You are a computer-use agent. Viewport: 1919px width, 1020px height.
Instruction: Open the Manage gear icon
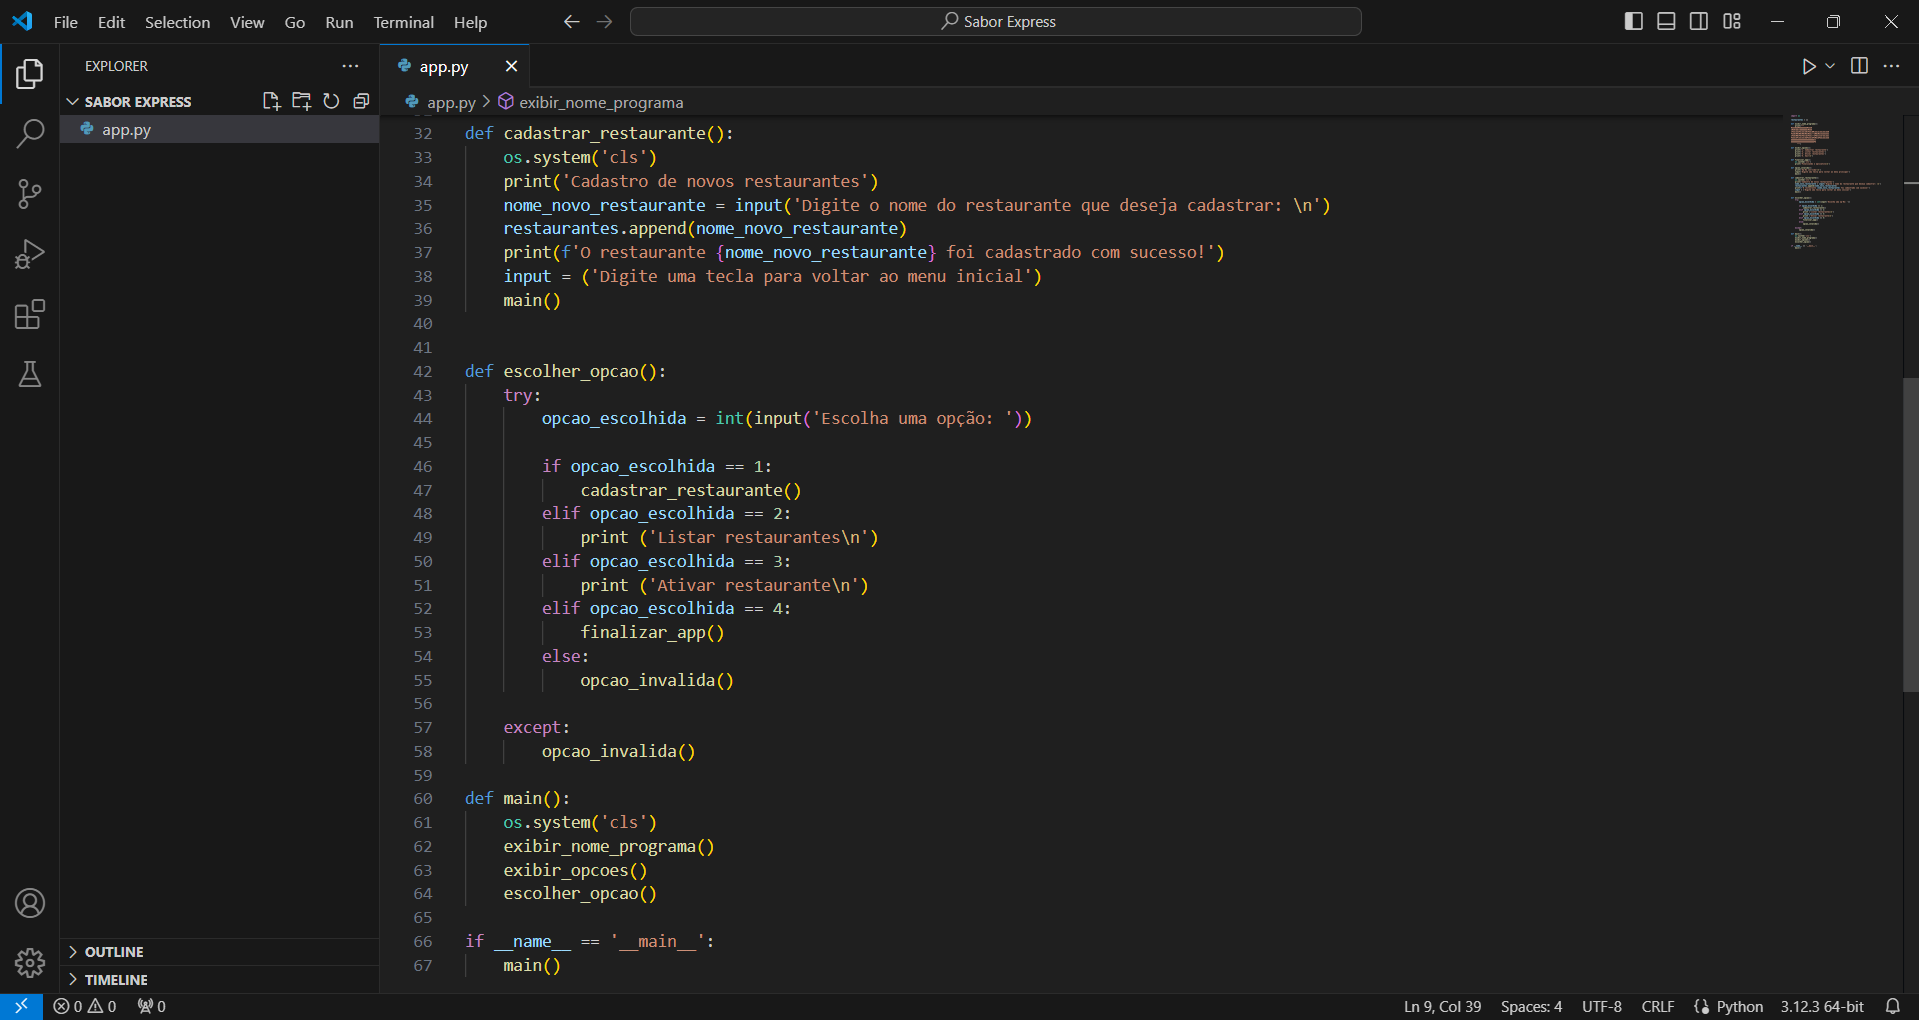[x=30, y=963]
